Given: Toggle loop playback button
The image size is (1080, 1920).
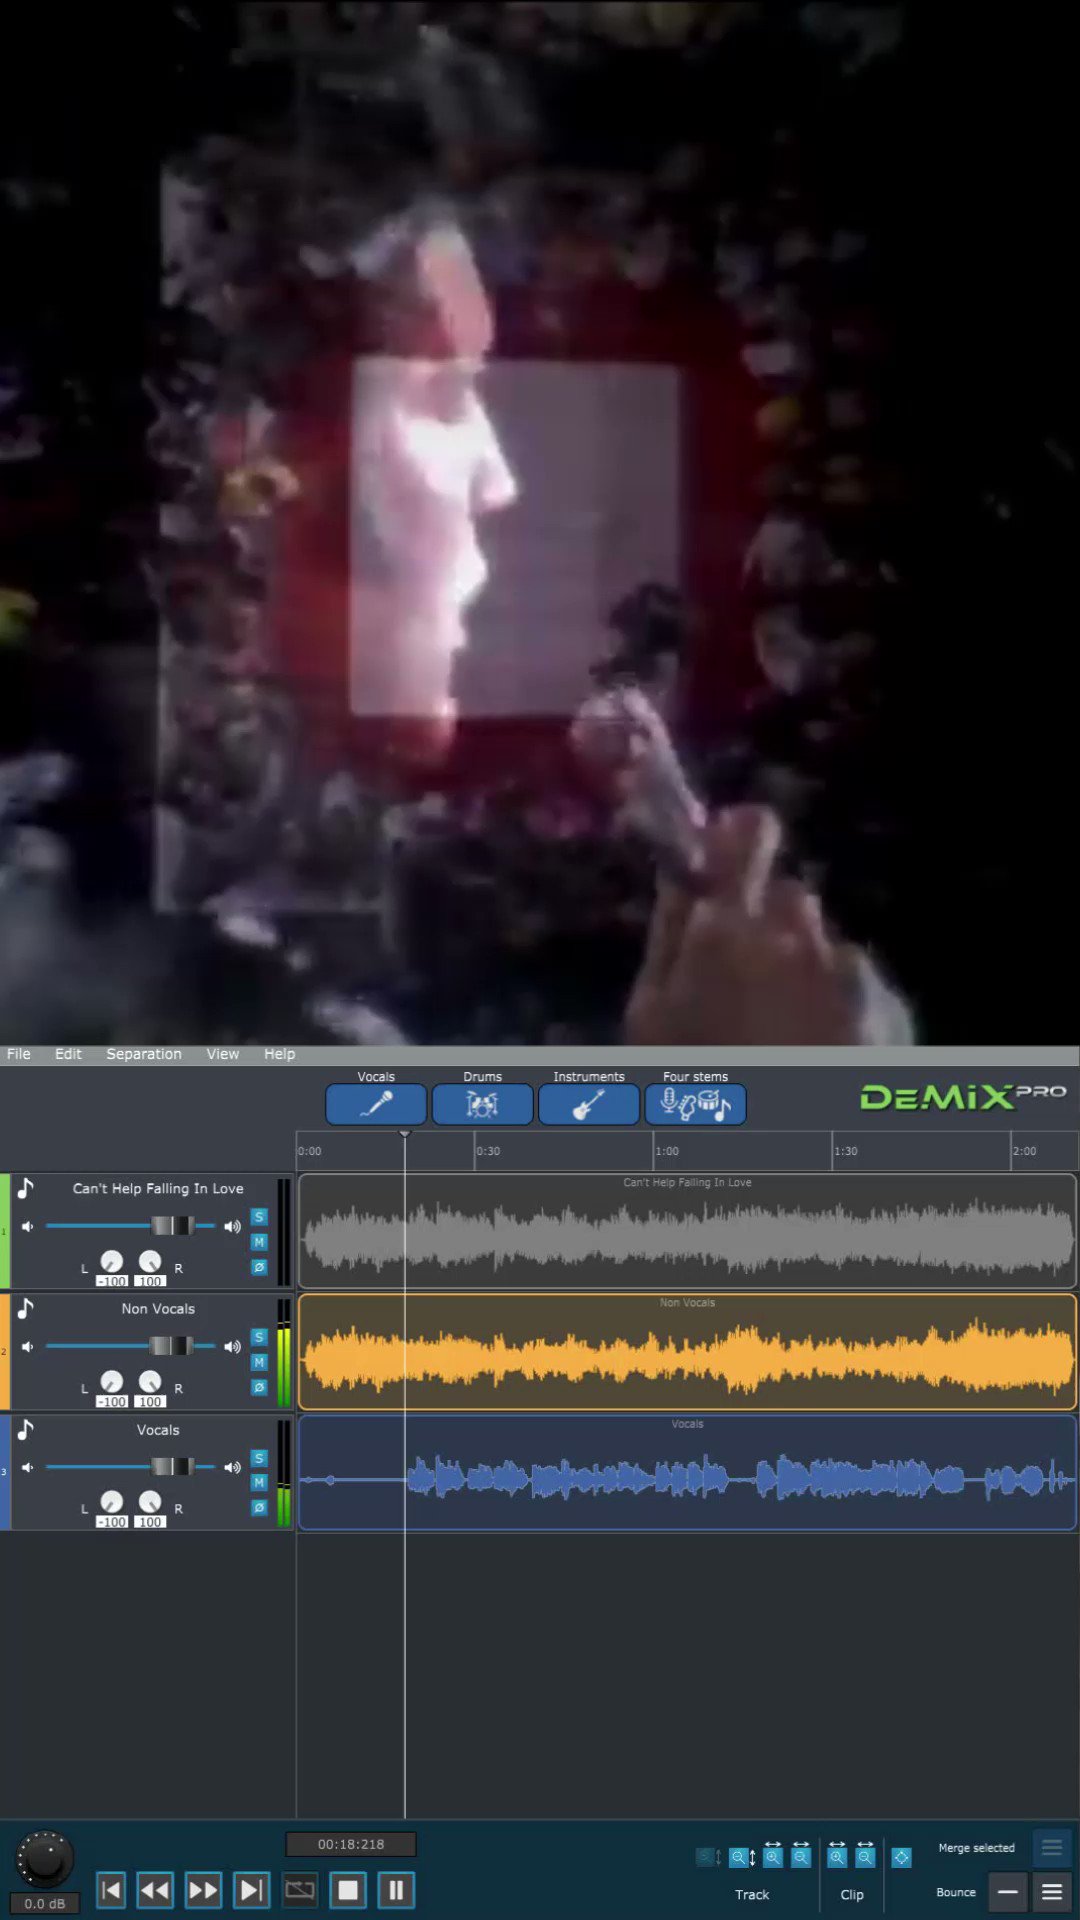Looking at the screenshot, I should [x=299, y=1890].
